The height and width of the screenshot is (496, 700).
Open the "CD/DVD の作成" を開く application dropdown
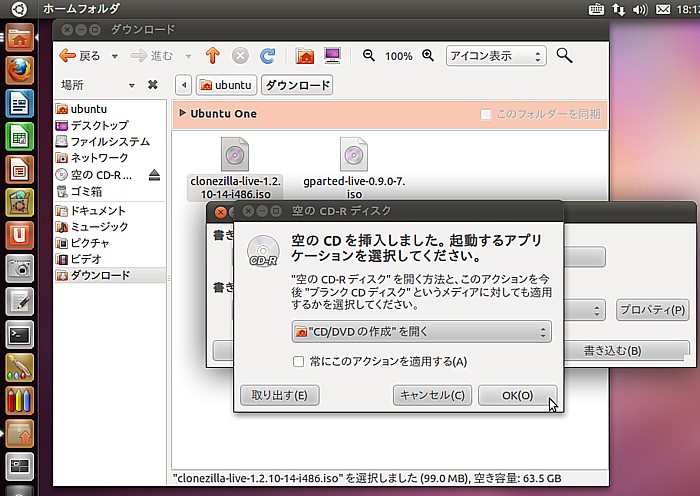[421, 332]
